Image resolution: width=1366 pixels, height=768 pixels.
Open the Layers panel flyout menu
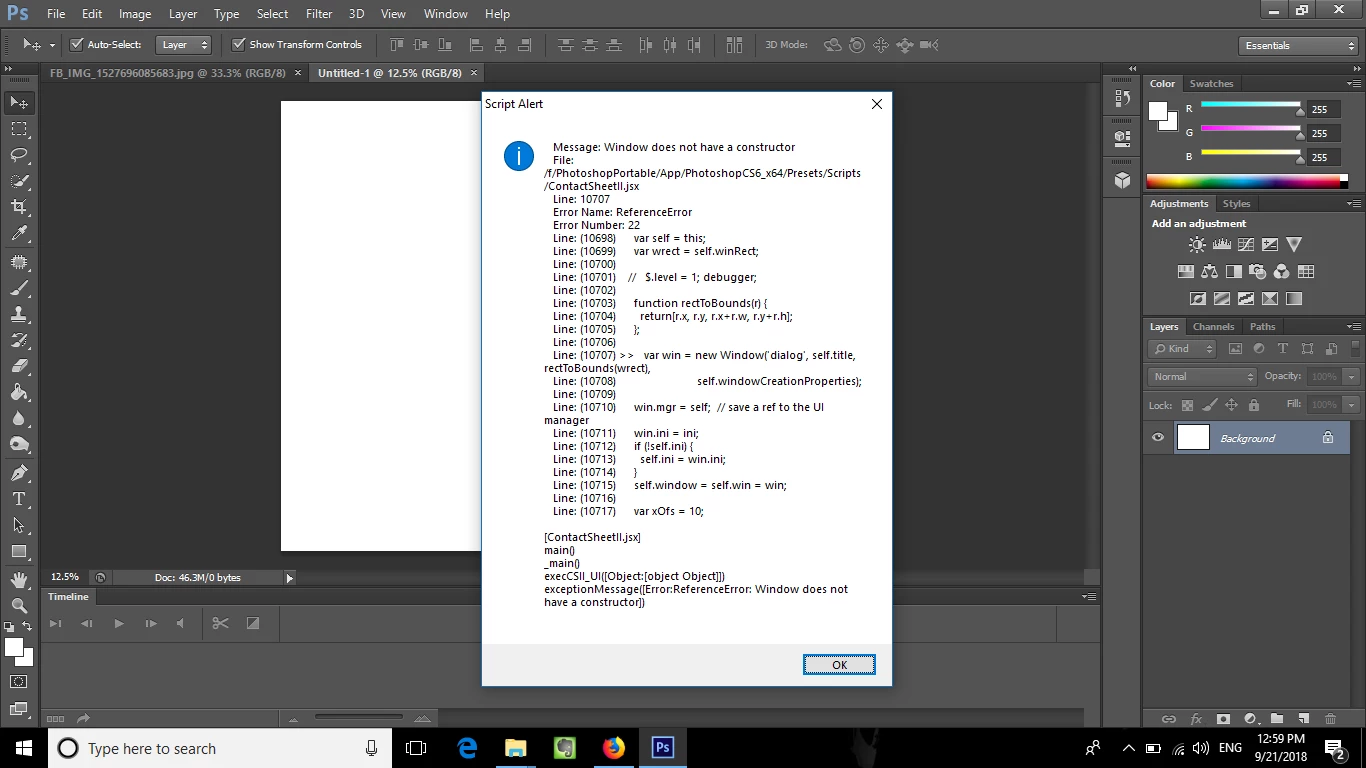click(x=1354, y=326)
